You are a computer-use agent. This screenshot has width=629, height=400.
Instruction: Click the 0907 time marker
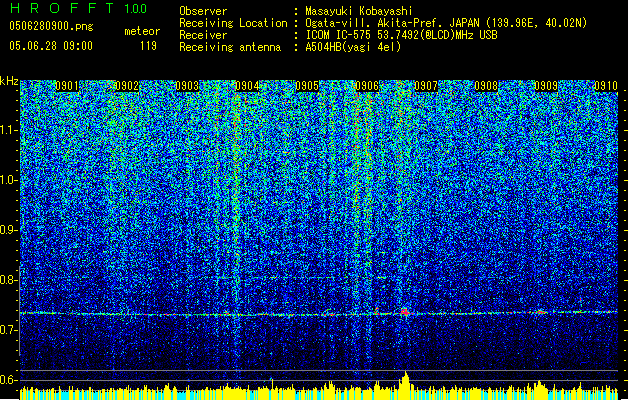(x=426, y=86)
